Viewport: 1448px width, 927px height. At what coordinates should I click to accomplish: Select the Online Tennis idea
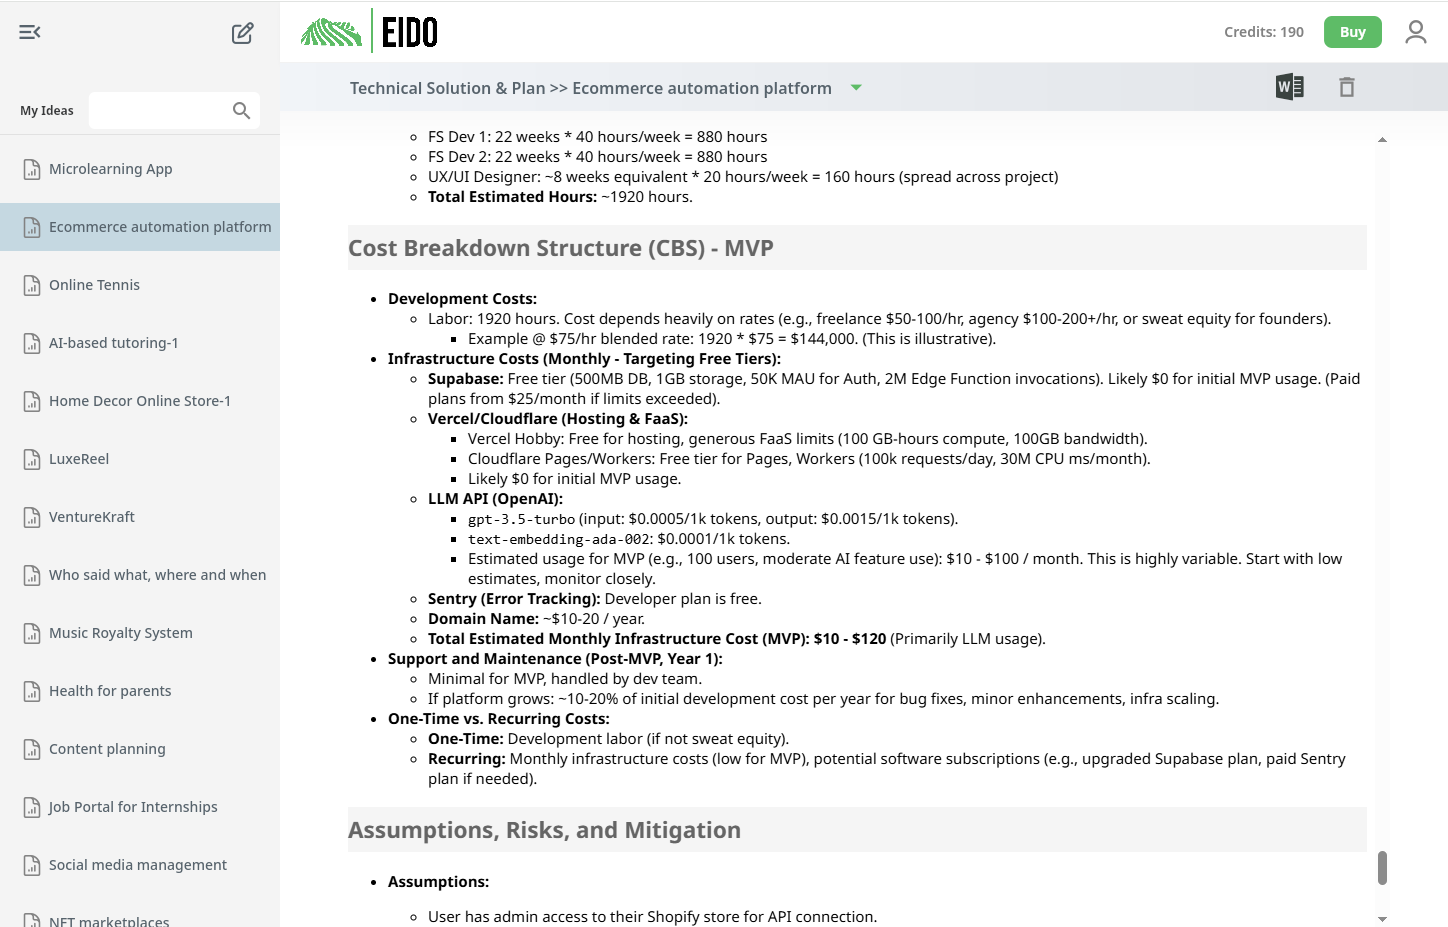click(94, 284)
